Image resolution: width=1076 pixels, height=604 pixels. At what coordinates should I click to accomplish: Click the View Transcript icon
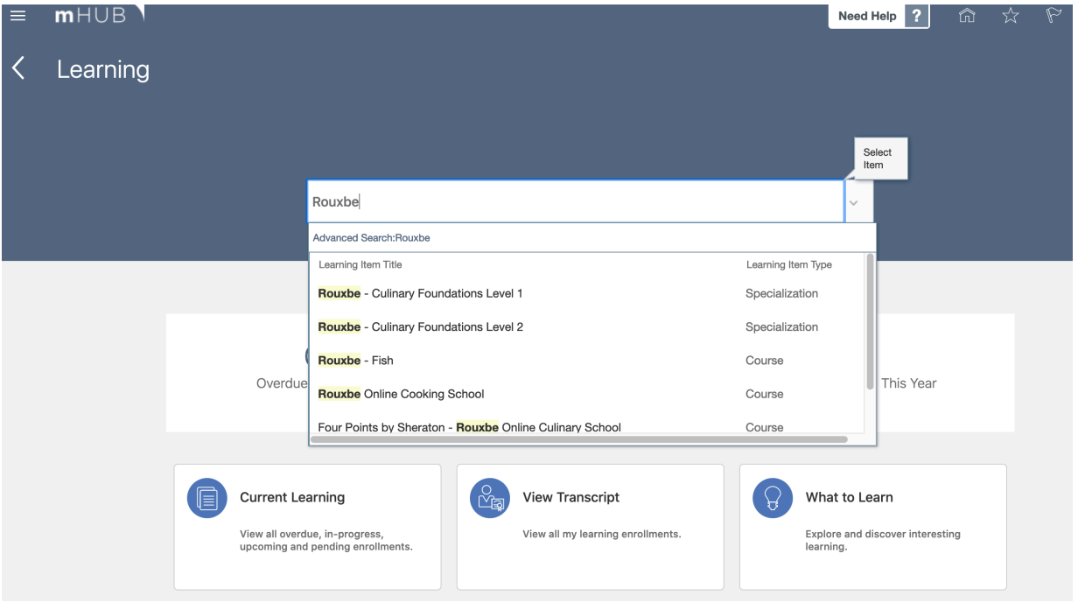(490, 498)
